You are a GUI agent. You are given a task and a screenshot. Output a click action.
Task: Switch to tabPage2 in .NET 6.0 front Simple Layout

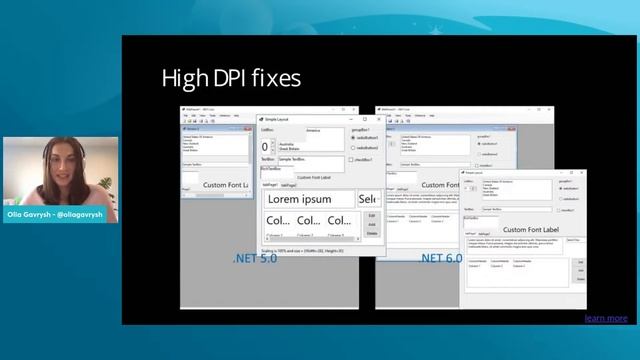coord(484,234)
